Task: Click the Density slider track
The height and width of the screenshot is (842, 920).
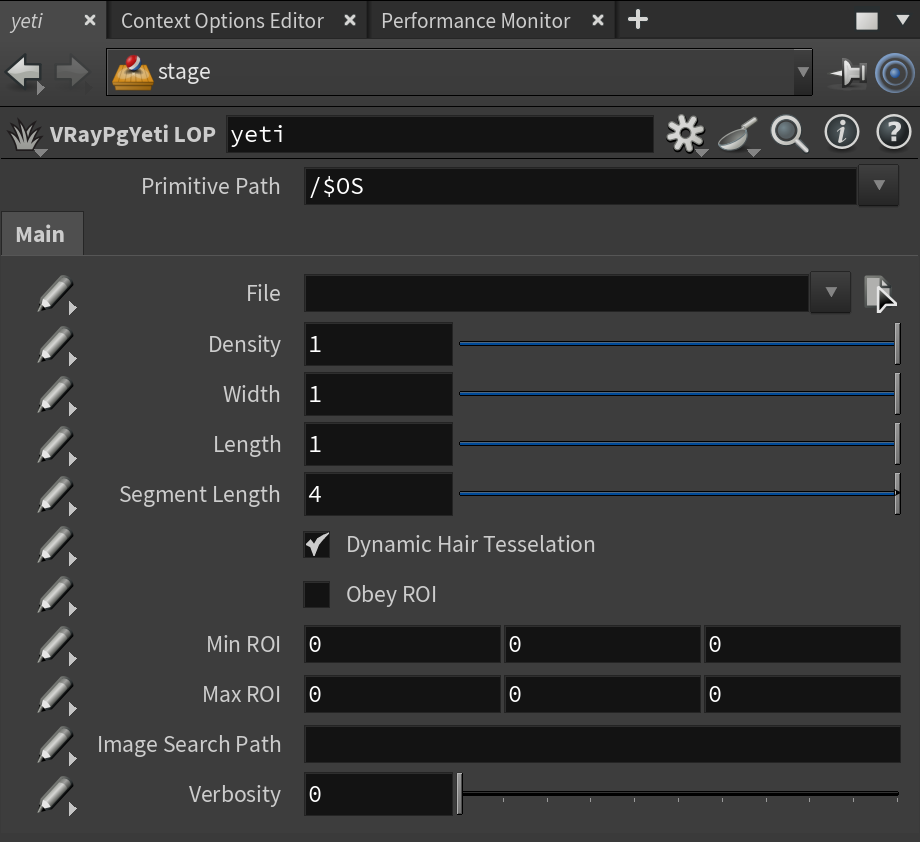Action: point(679,344)
